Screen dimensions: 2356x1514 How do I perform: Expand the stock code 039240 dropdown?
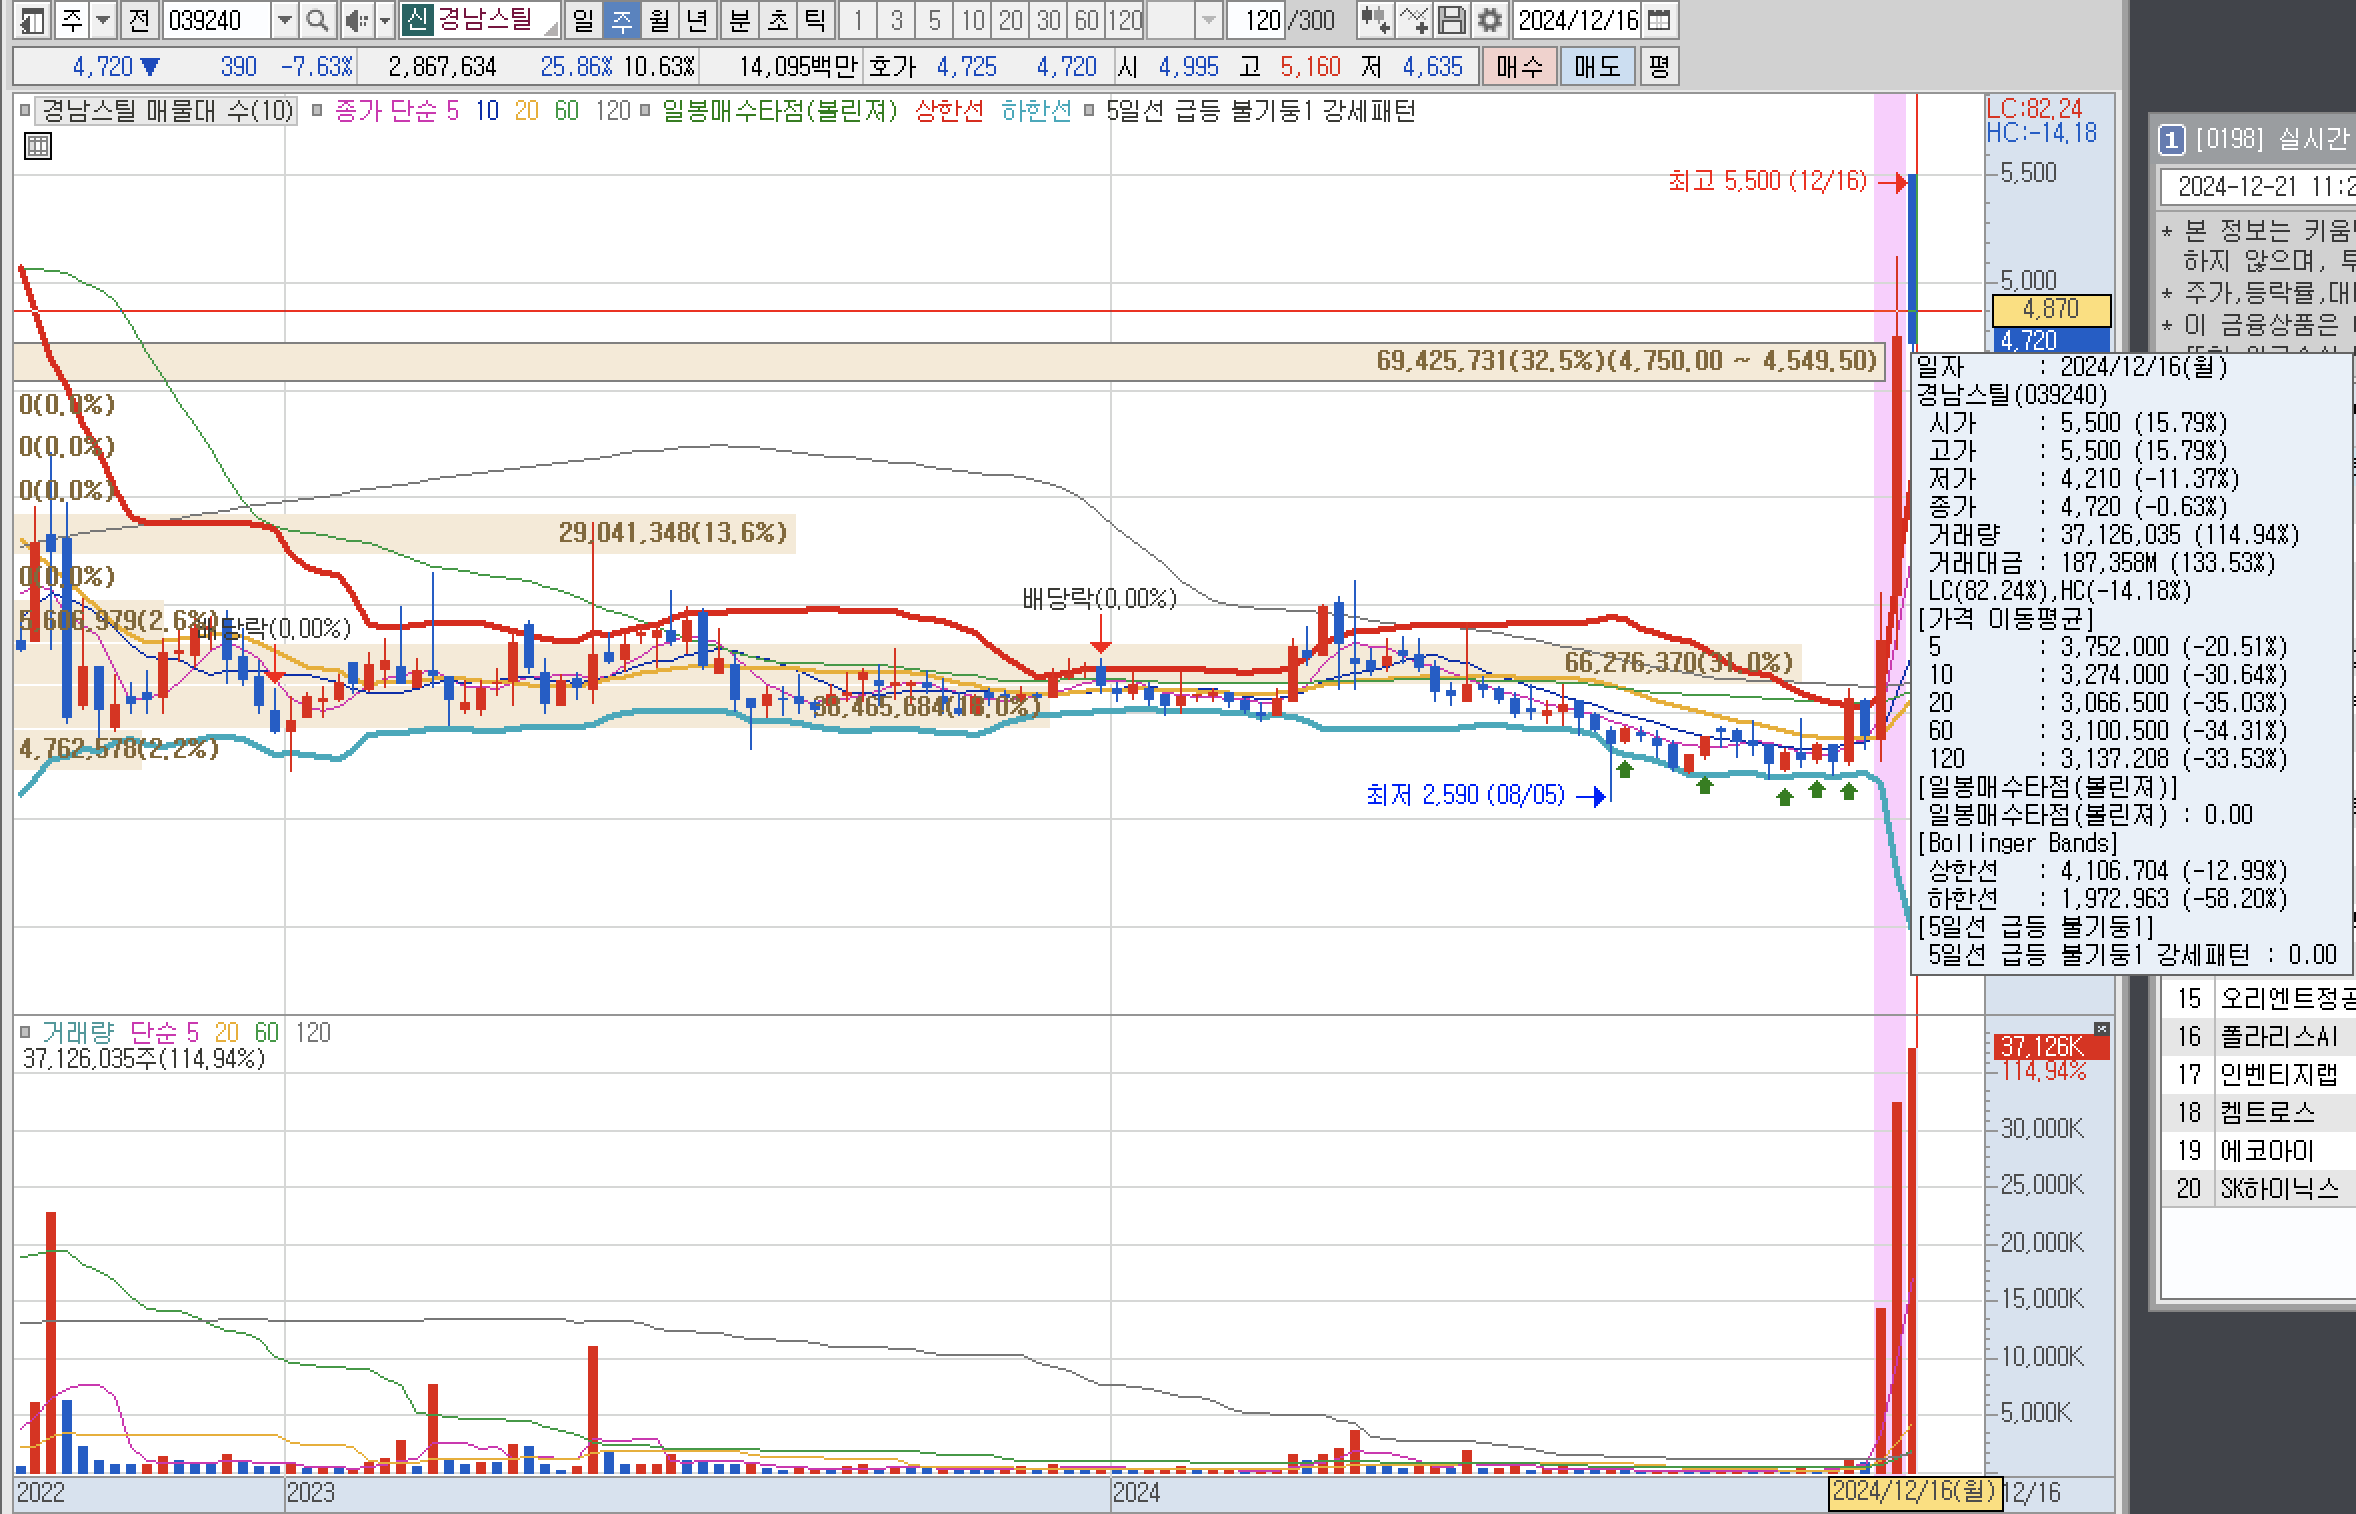(x=285, y=20)
